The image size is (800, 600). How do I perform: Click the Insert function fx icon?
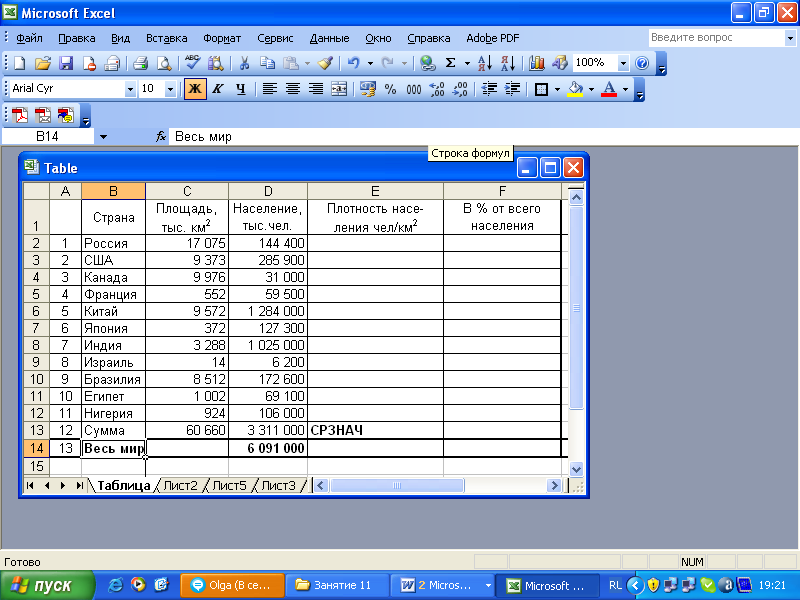161,136
